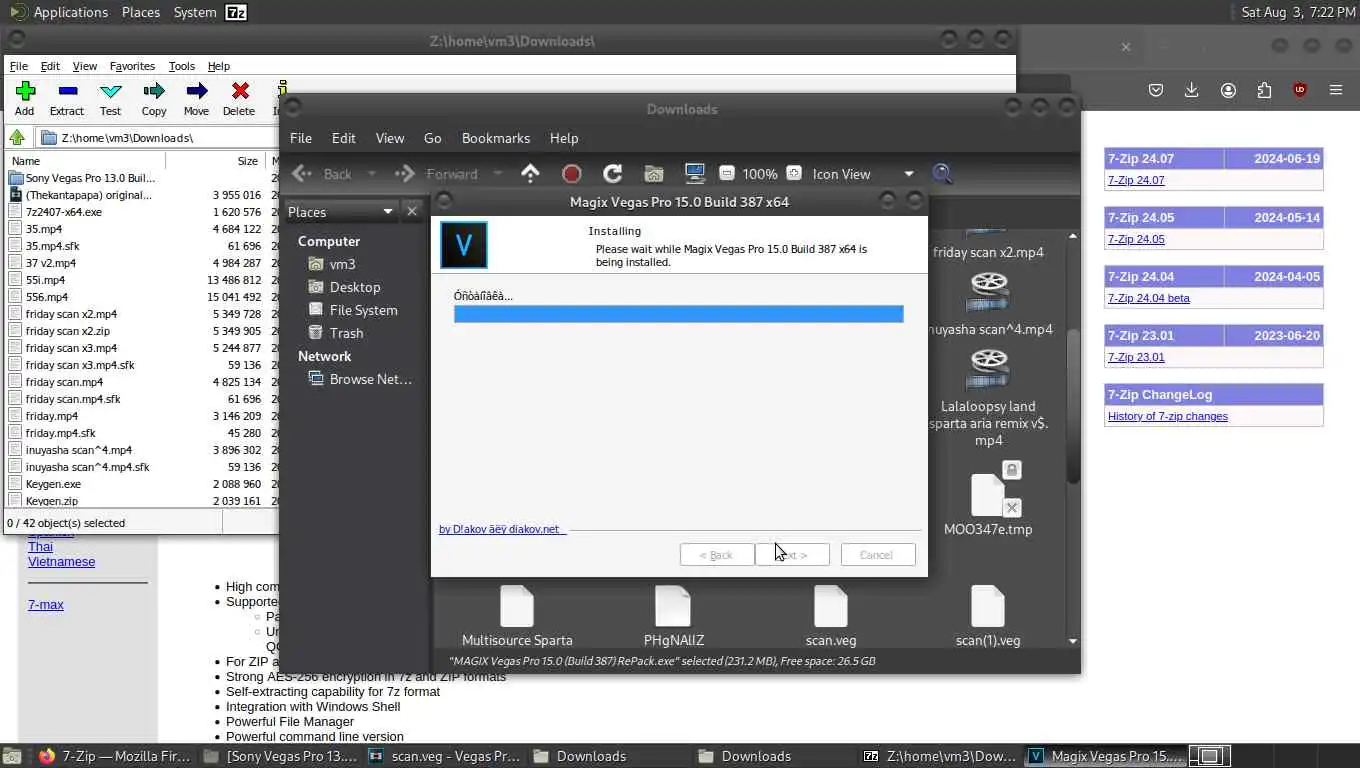Select Keygen.exe in the 7-Zip list
This screenshot has width=1360, height=768.
click(53, 484)
